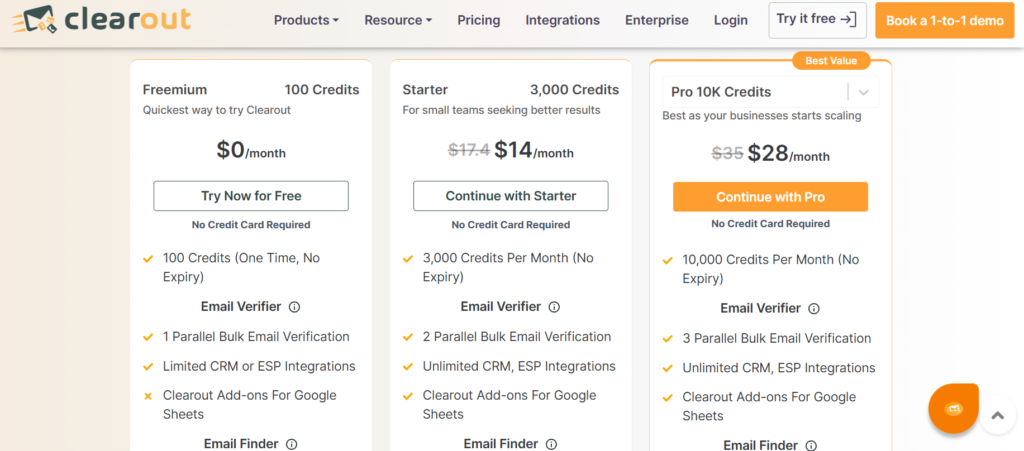Image resolution: width=1024 pixels, height=451 pixels.
Task: Click the struck-through $35 price
Action: click(728, 153)
